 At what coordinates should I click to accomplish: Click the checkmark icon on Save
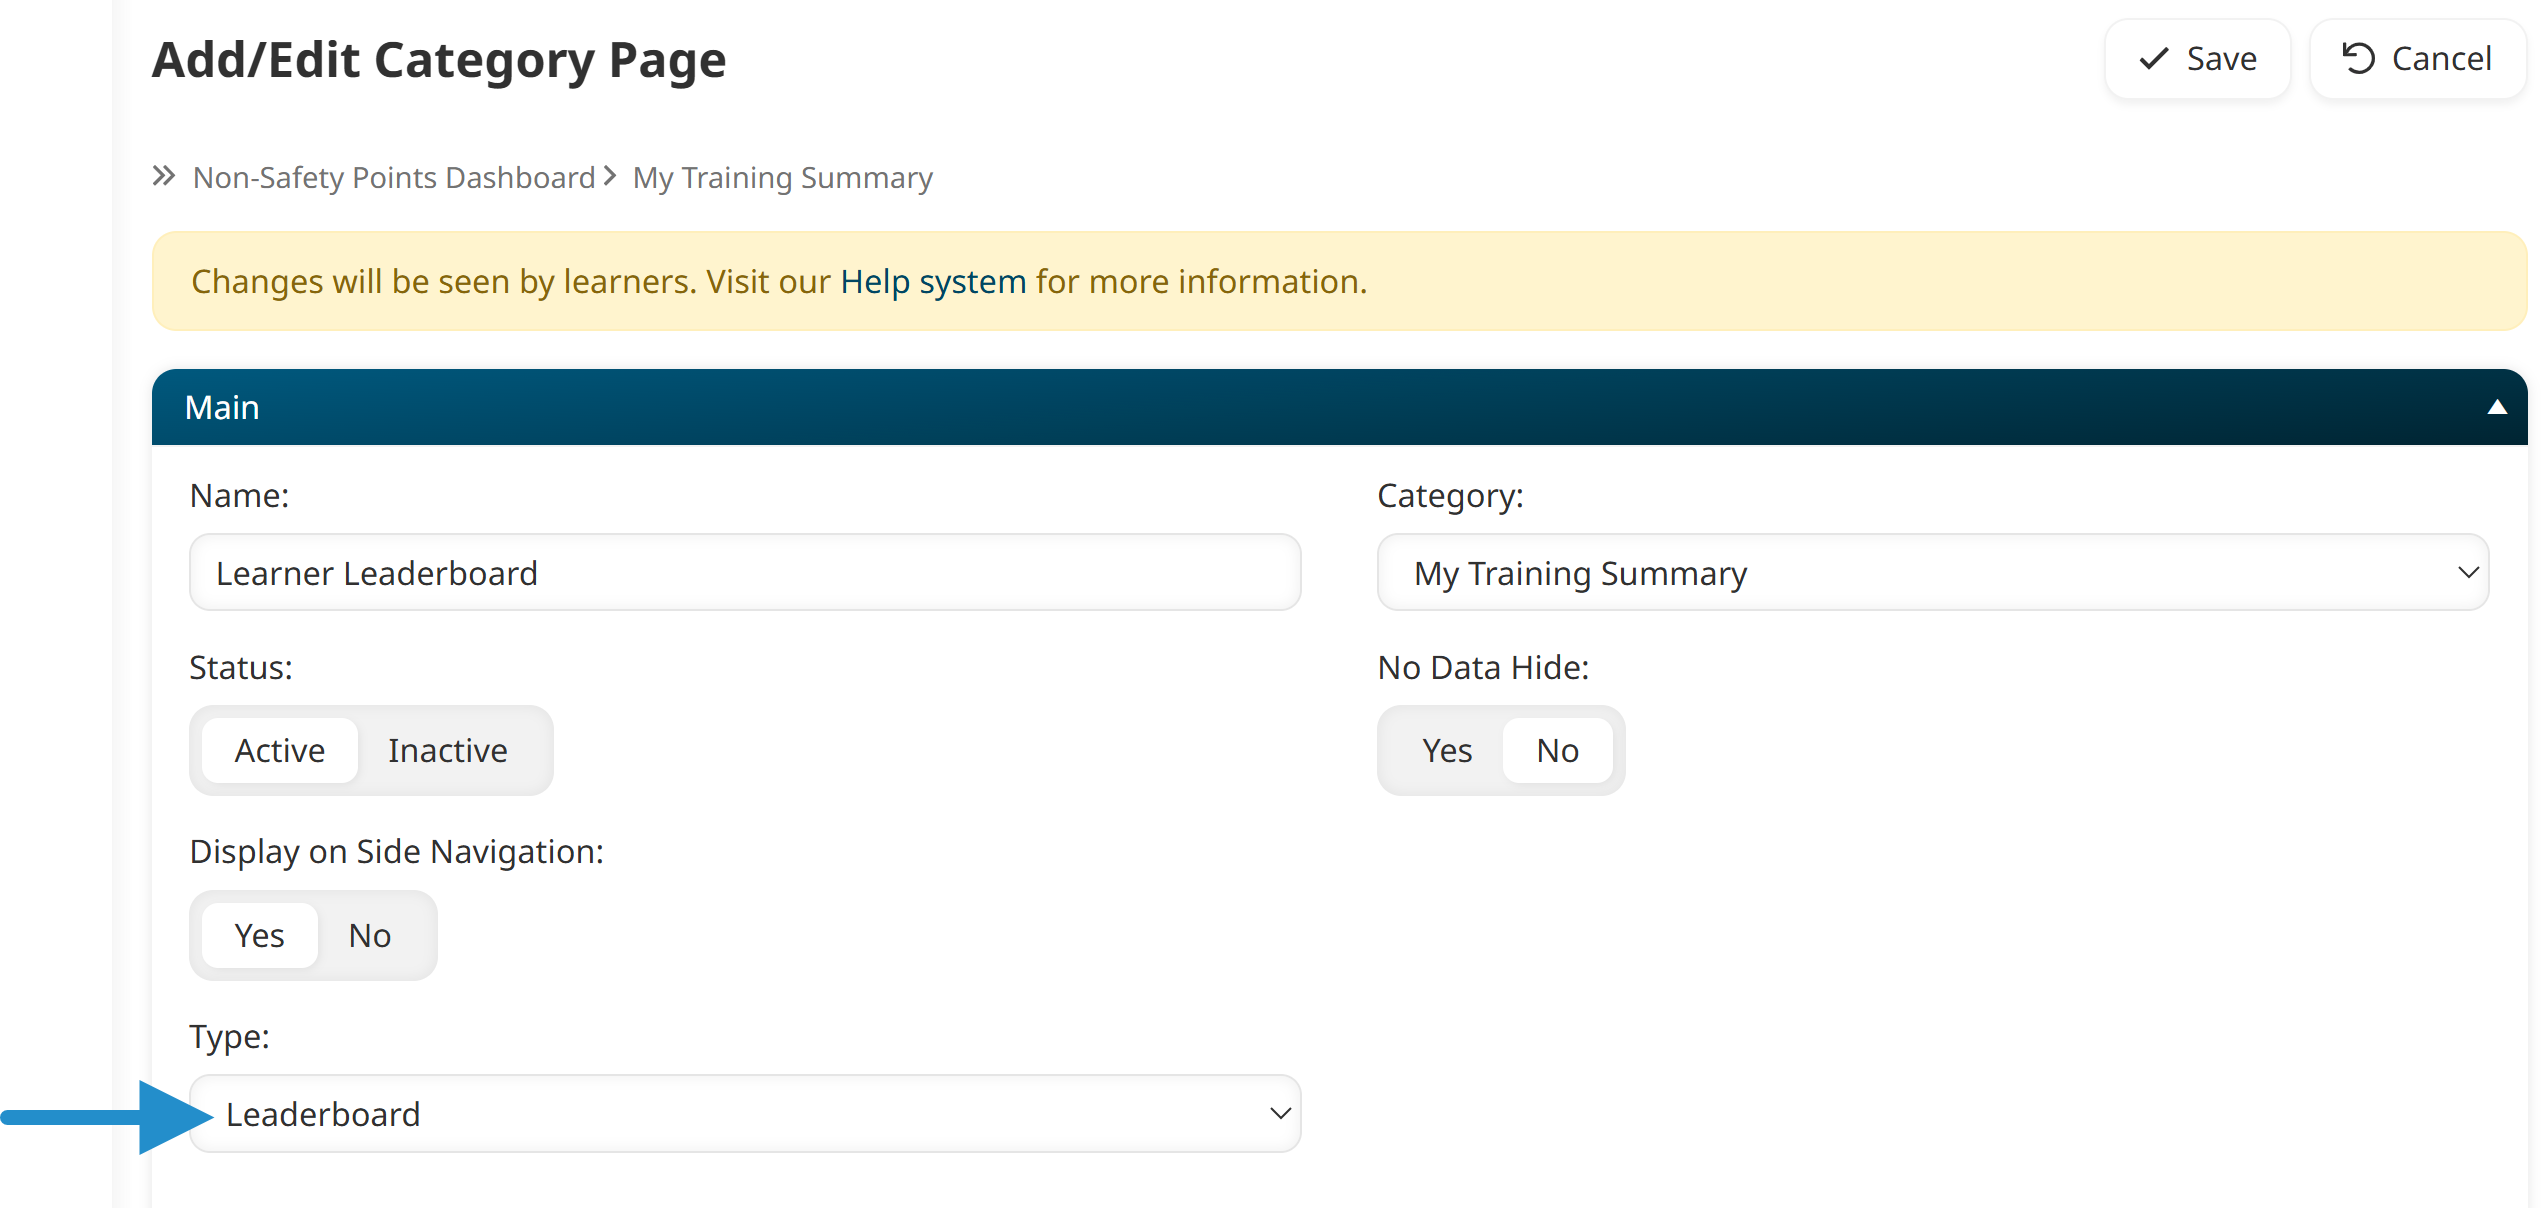[2153, 59]
